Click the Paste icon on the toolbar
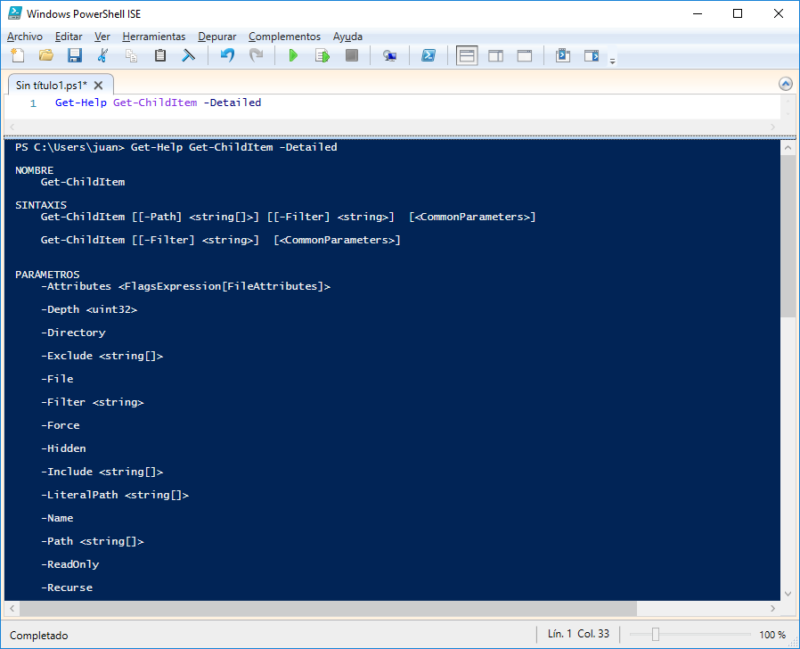800x649 pixels. [x=158, y=55]
